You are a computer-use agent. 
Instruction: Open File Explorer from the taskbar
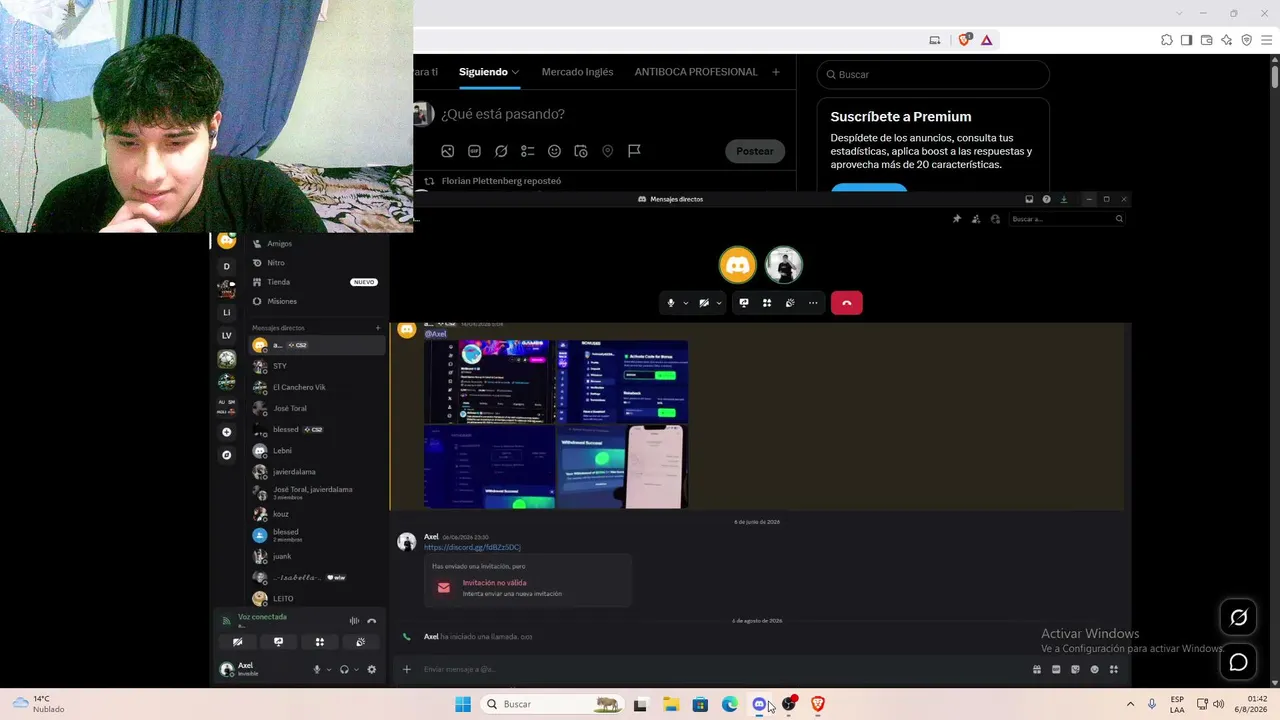pyautogui.click(x=670, y=704)
